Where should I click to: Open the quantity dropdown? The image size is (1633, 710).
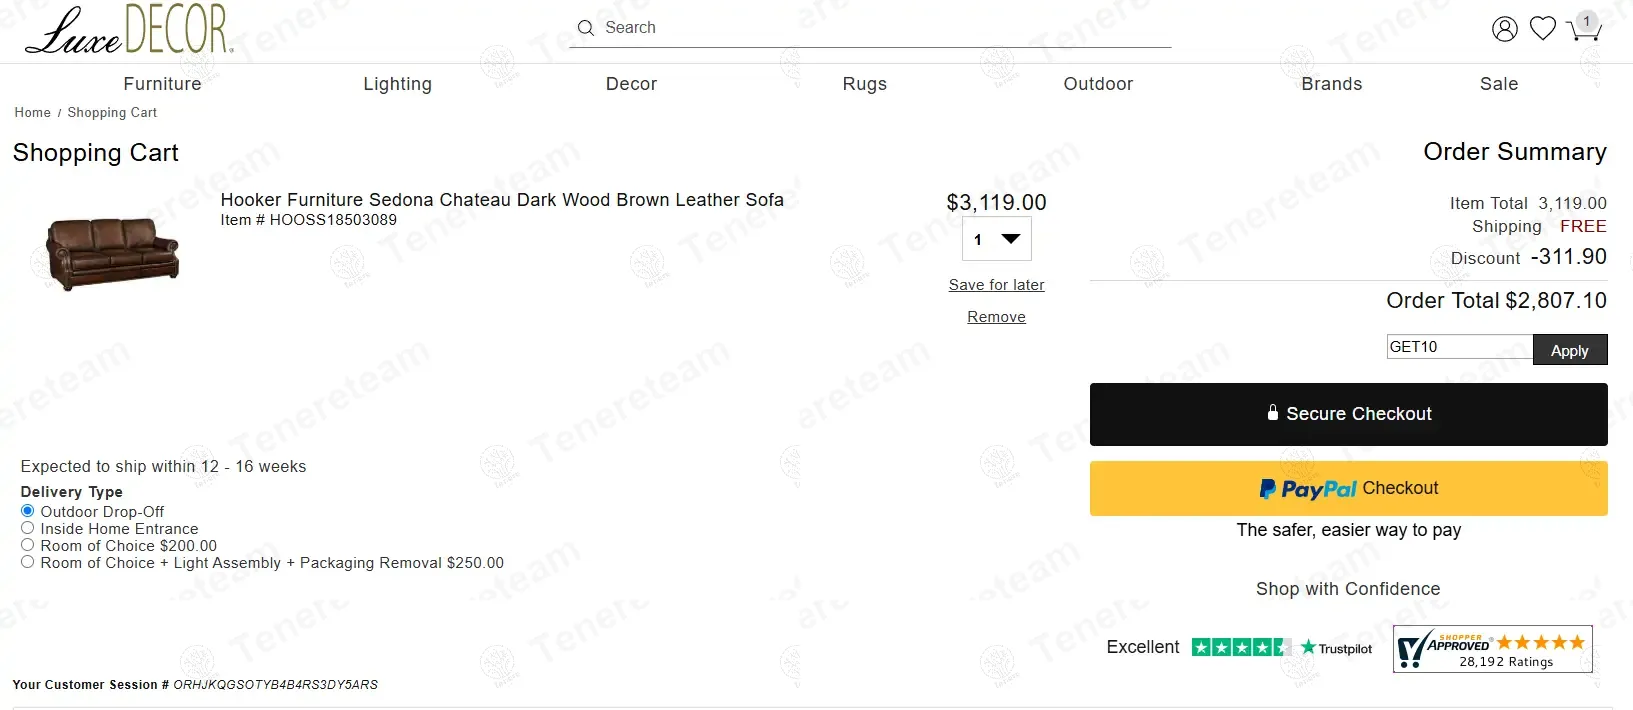click(x=996, y=240)
